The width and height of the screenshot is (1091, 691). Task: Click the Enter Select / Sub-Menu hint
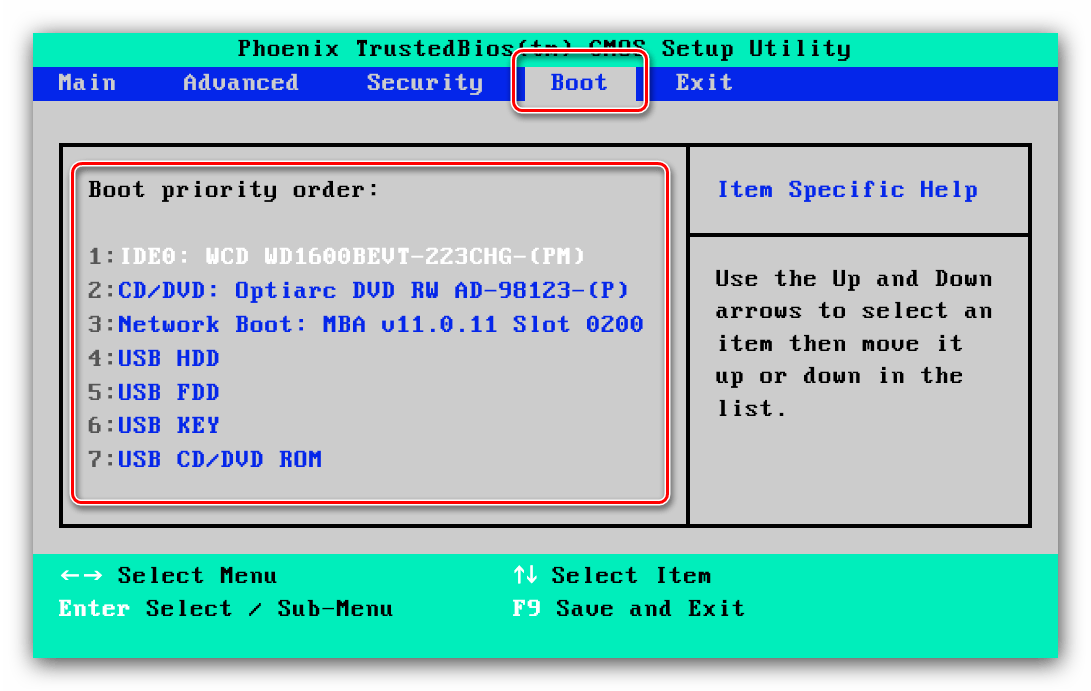[x=225, y=609]
